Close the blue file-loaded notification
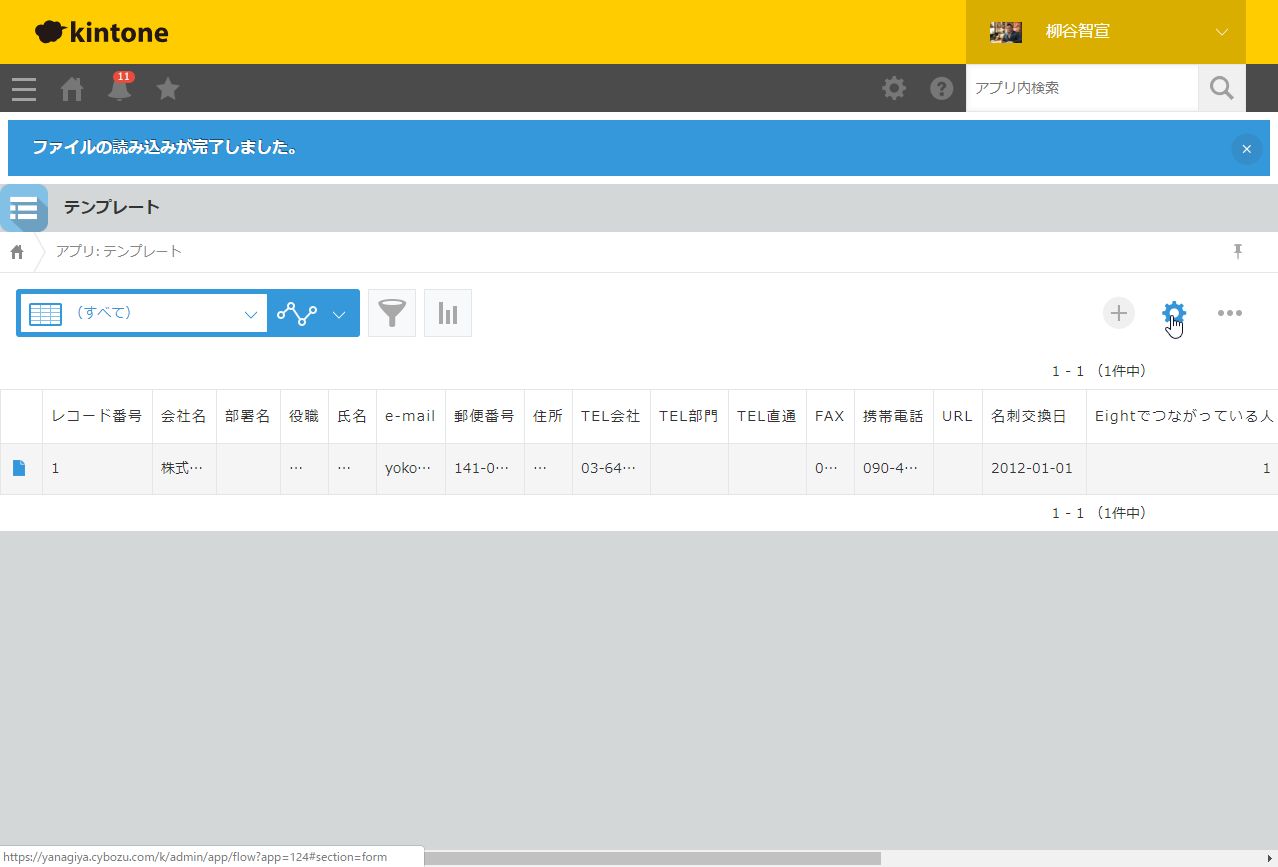This screenshot has width=1278, height=867. 1246,149
